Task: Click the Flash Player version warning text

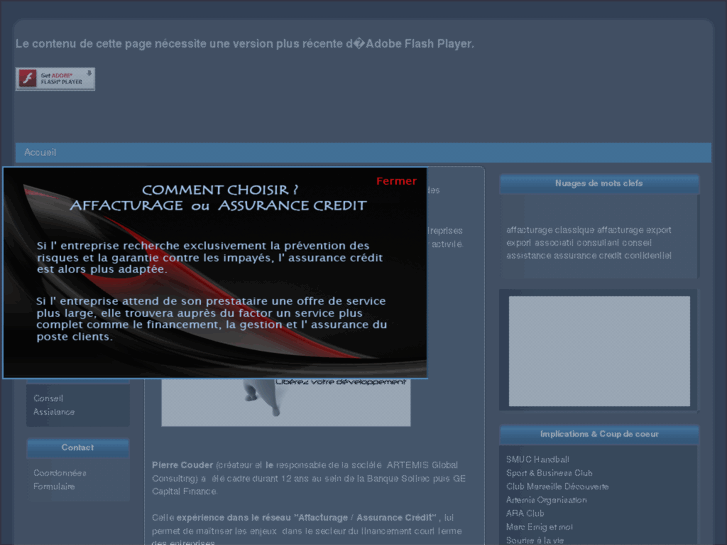Action: (x=245, y=44)
